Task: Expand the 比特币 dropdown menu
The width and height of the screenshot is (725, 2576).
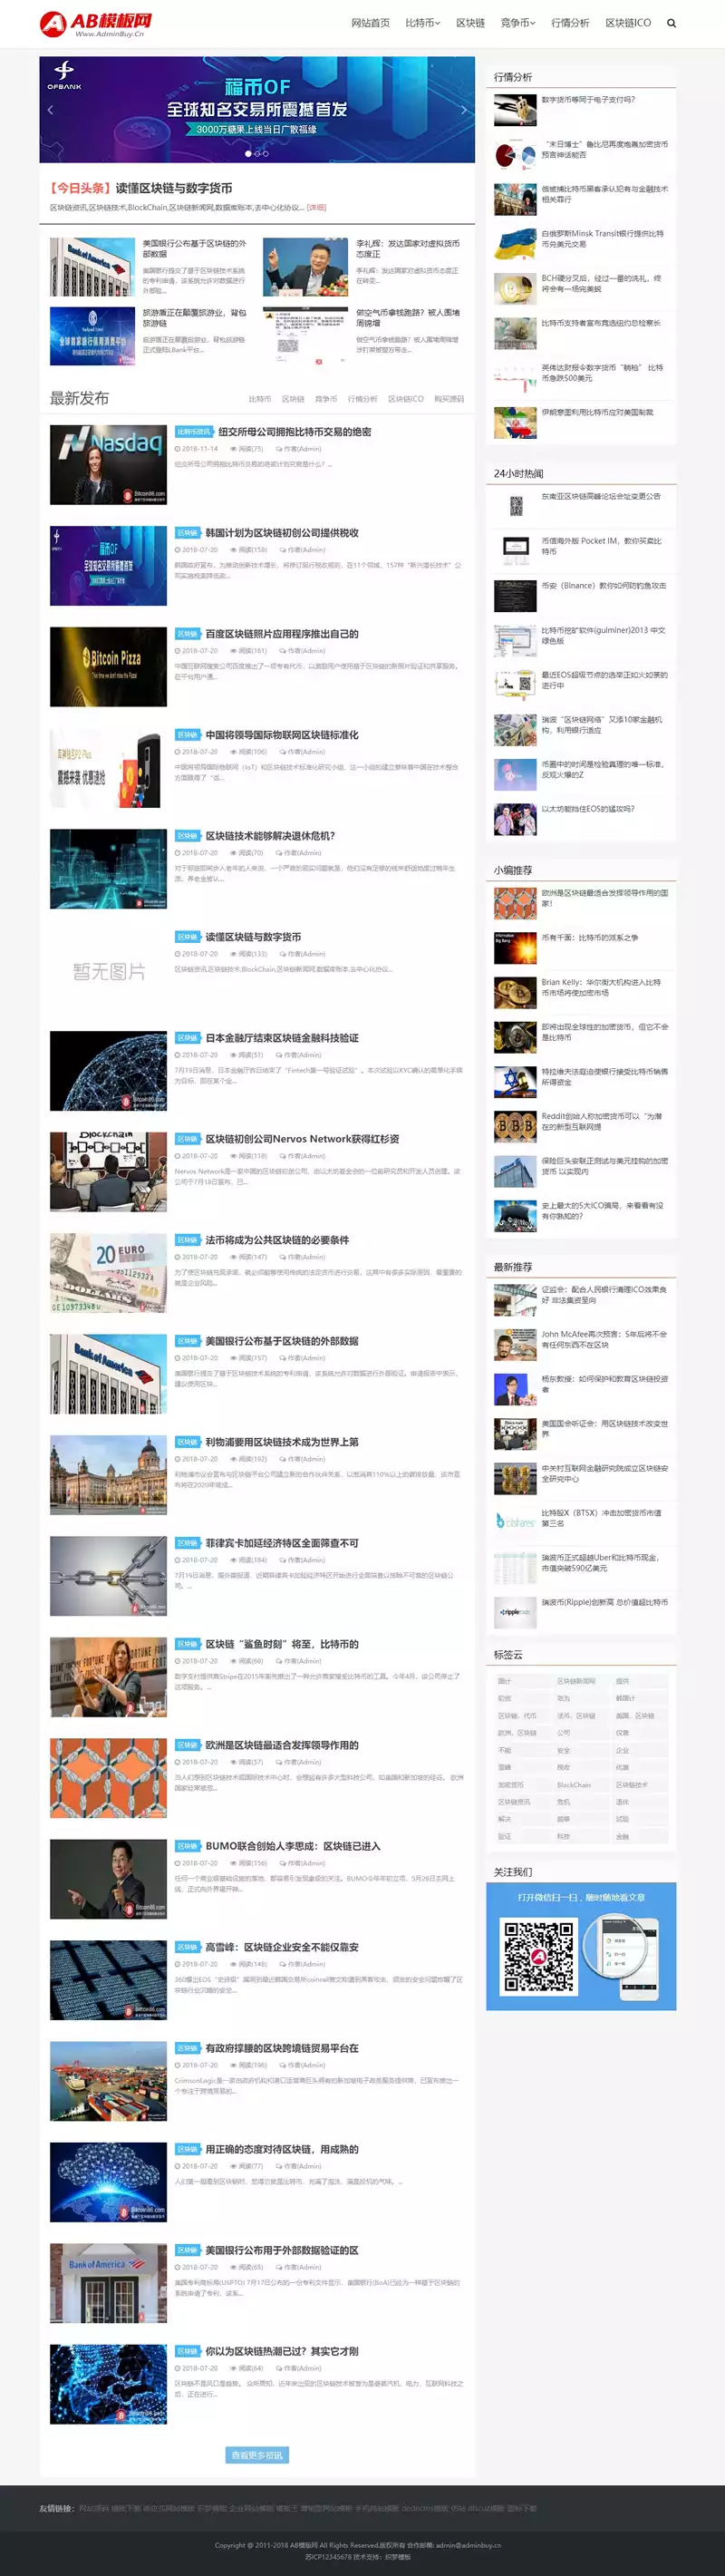Action: pos(422,23)
